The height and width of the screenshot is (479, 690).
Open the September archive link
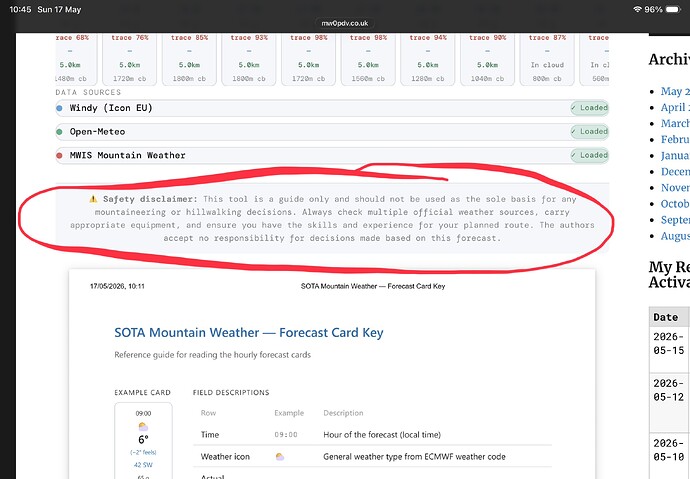coord(675,220)
